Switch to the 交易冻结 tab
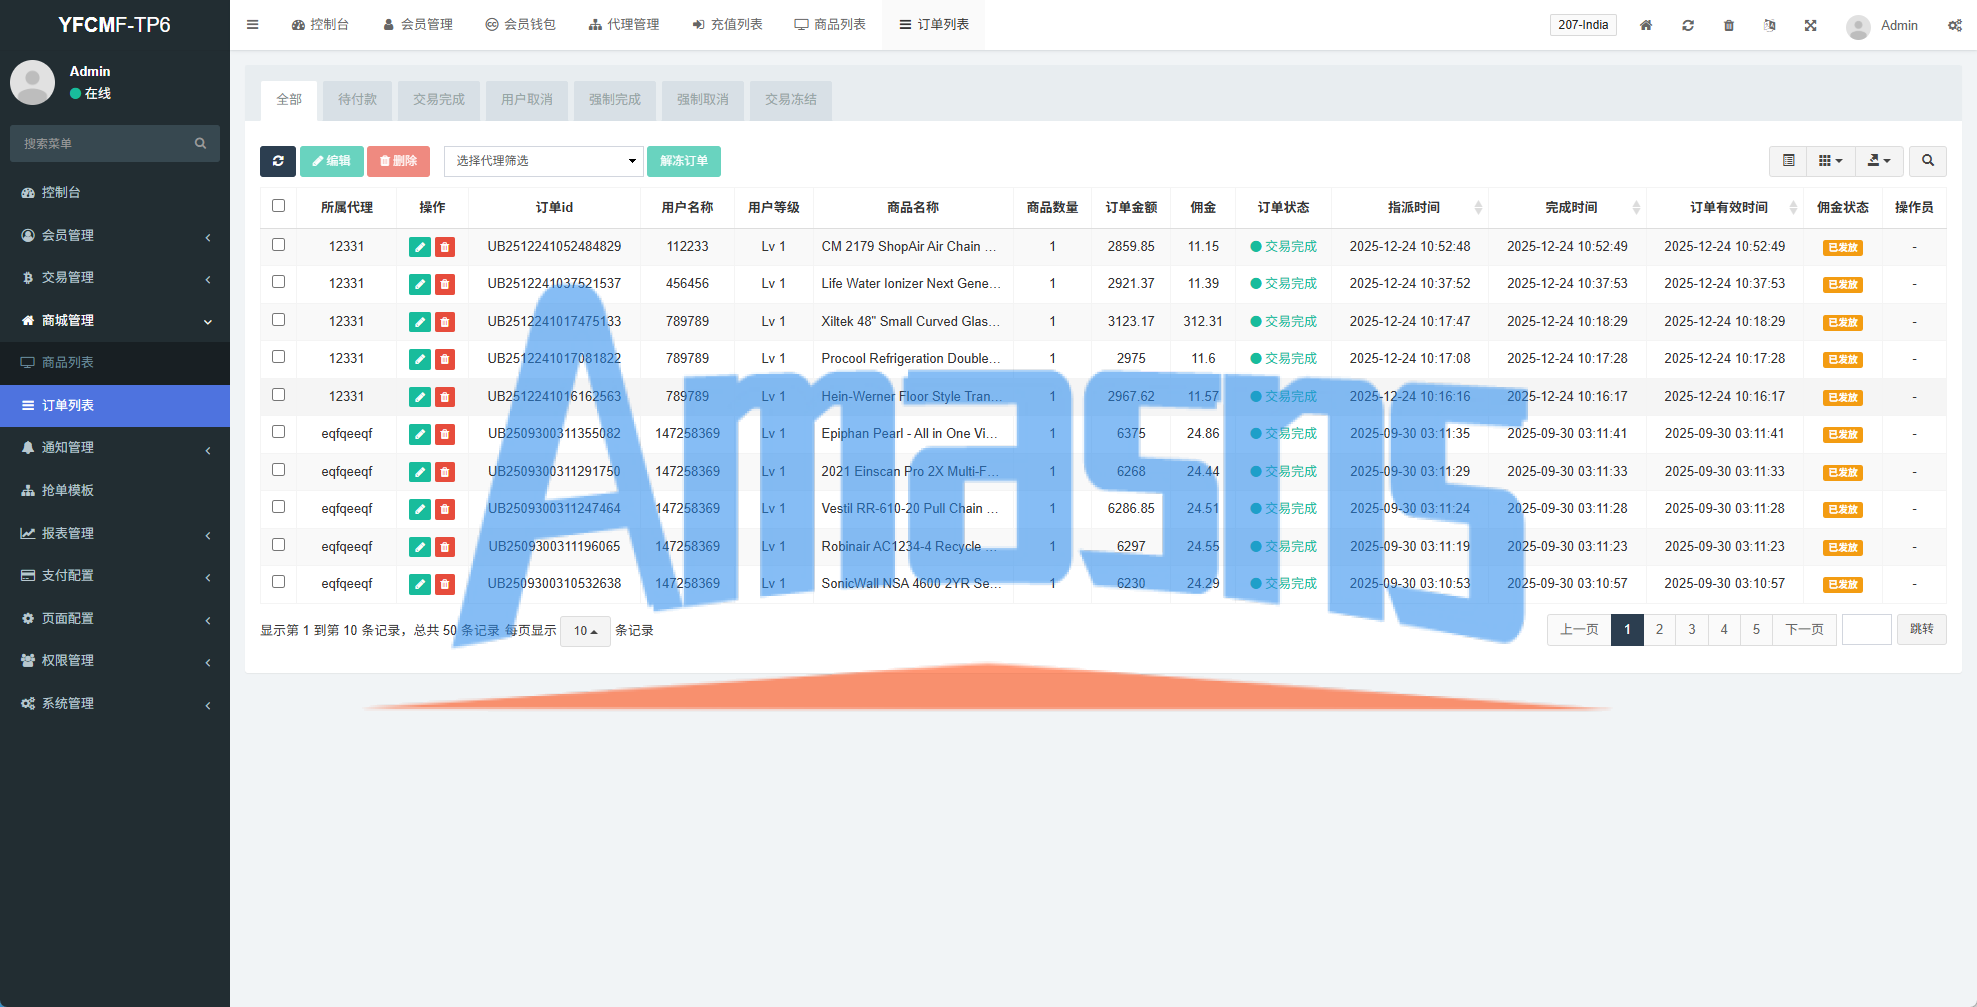The image size is (1977, 1007). [791, 100]
